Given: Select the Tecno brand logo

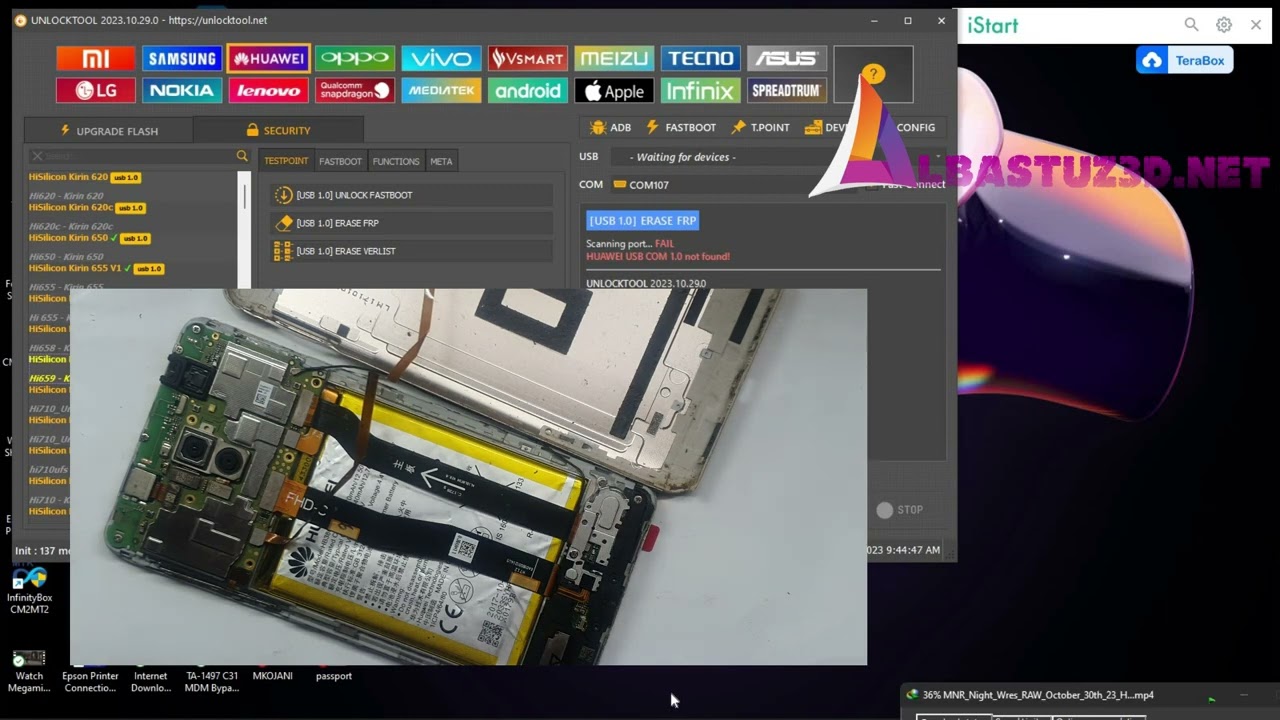Looking at the screenshot, I should click(701, 59).
